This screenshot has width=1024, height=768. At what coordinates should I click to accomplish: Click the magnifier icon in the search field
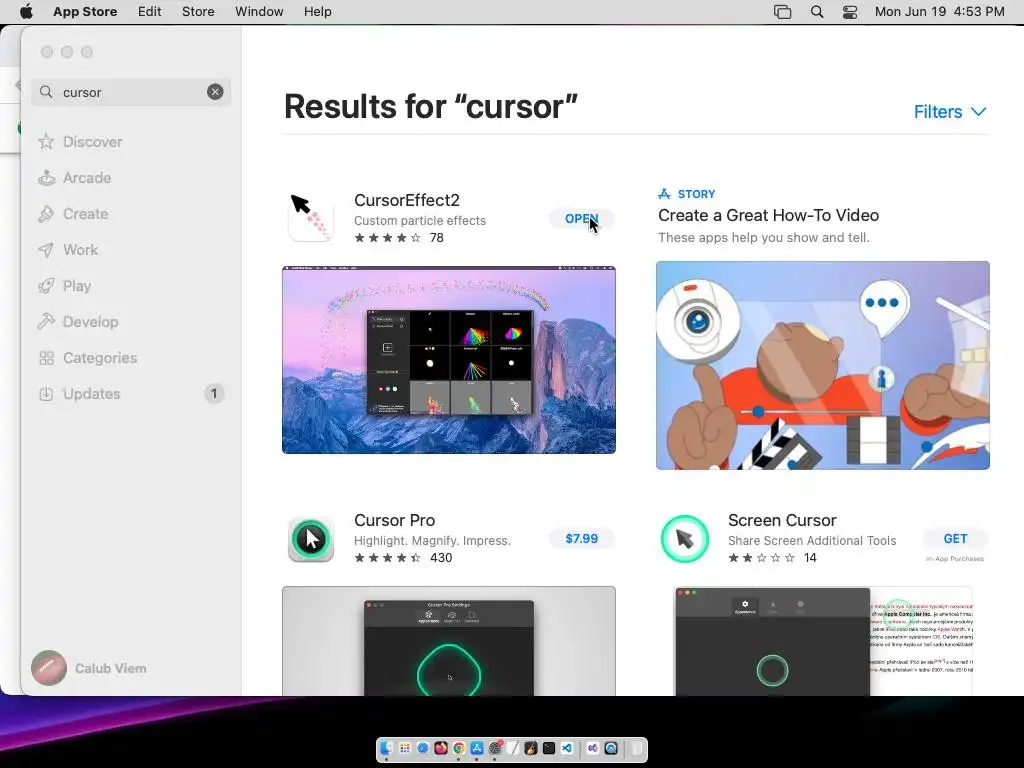click(46, 92)
